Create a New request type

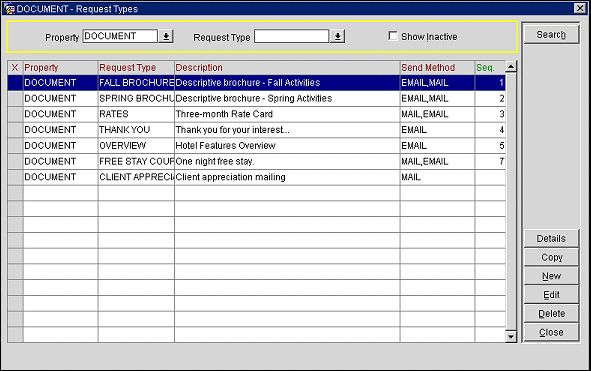551,276
